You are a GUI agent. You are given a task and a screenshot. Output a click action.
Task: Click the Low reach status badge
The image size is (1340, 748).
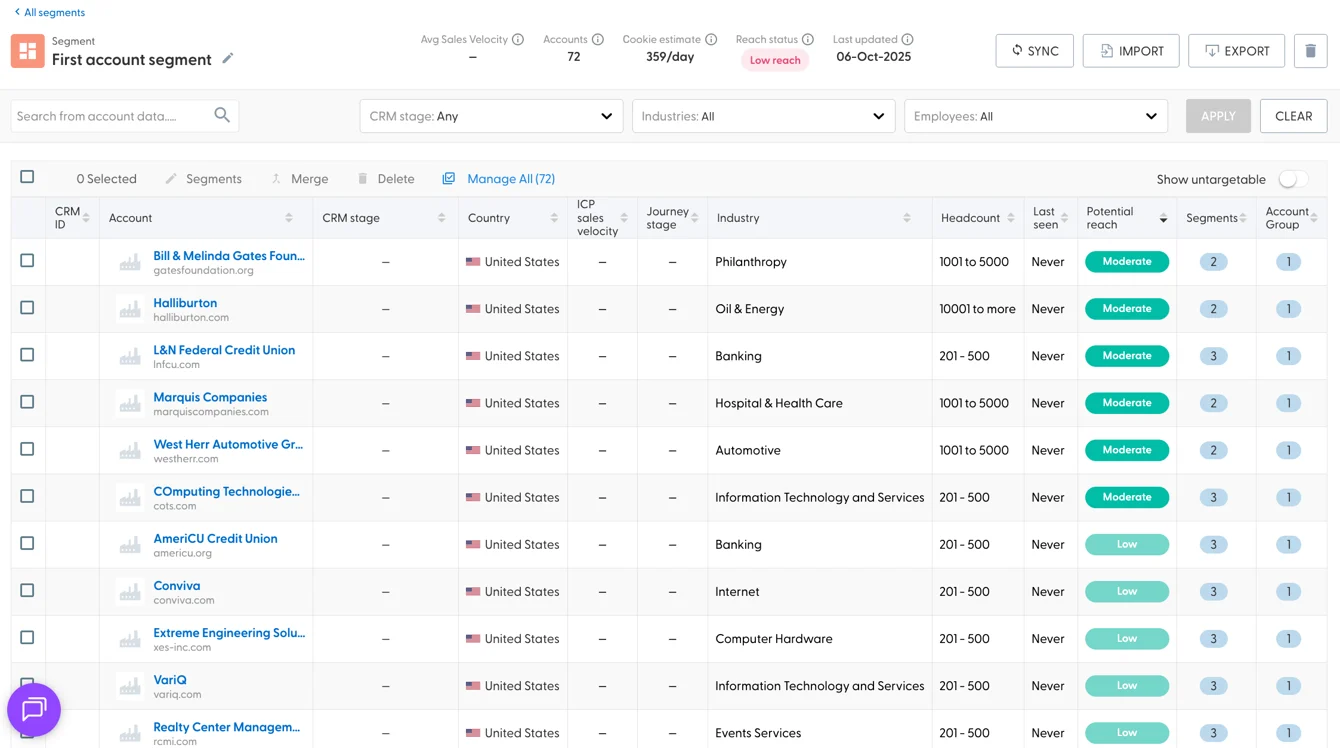pyautogui.click(x=775, y=60)
